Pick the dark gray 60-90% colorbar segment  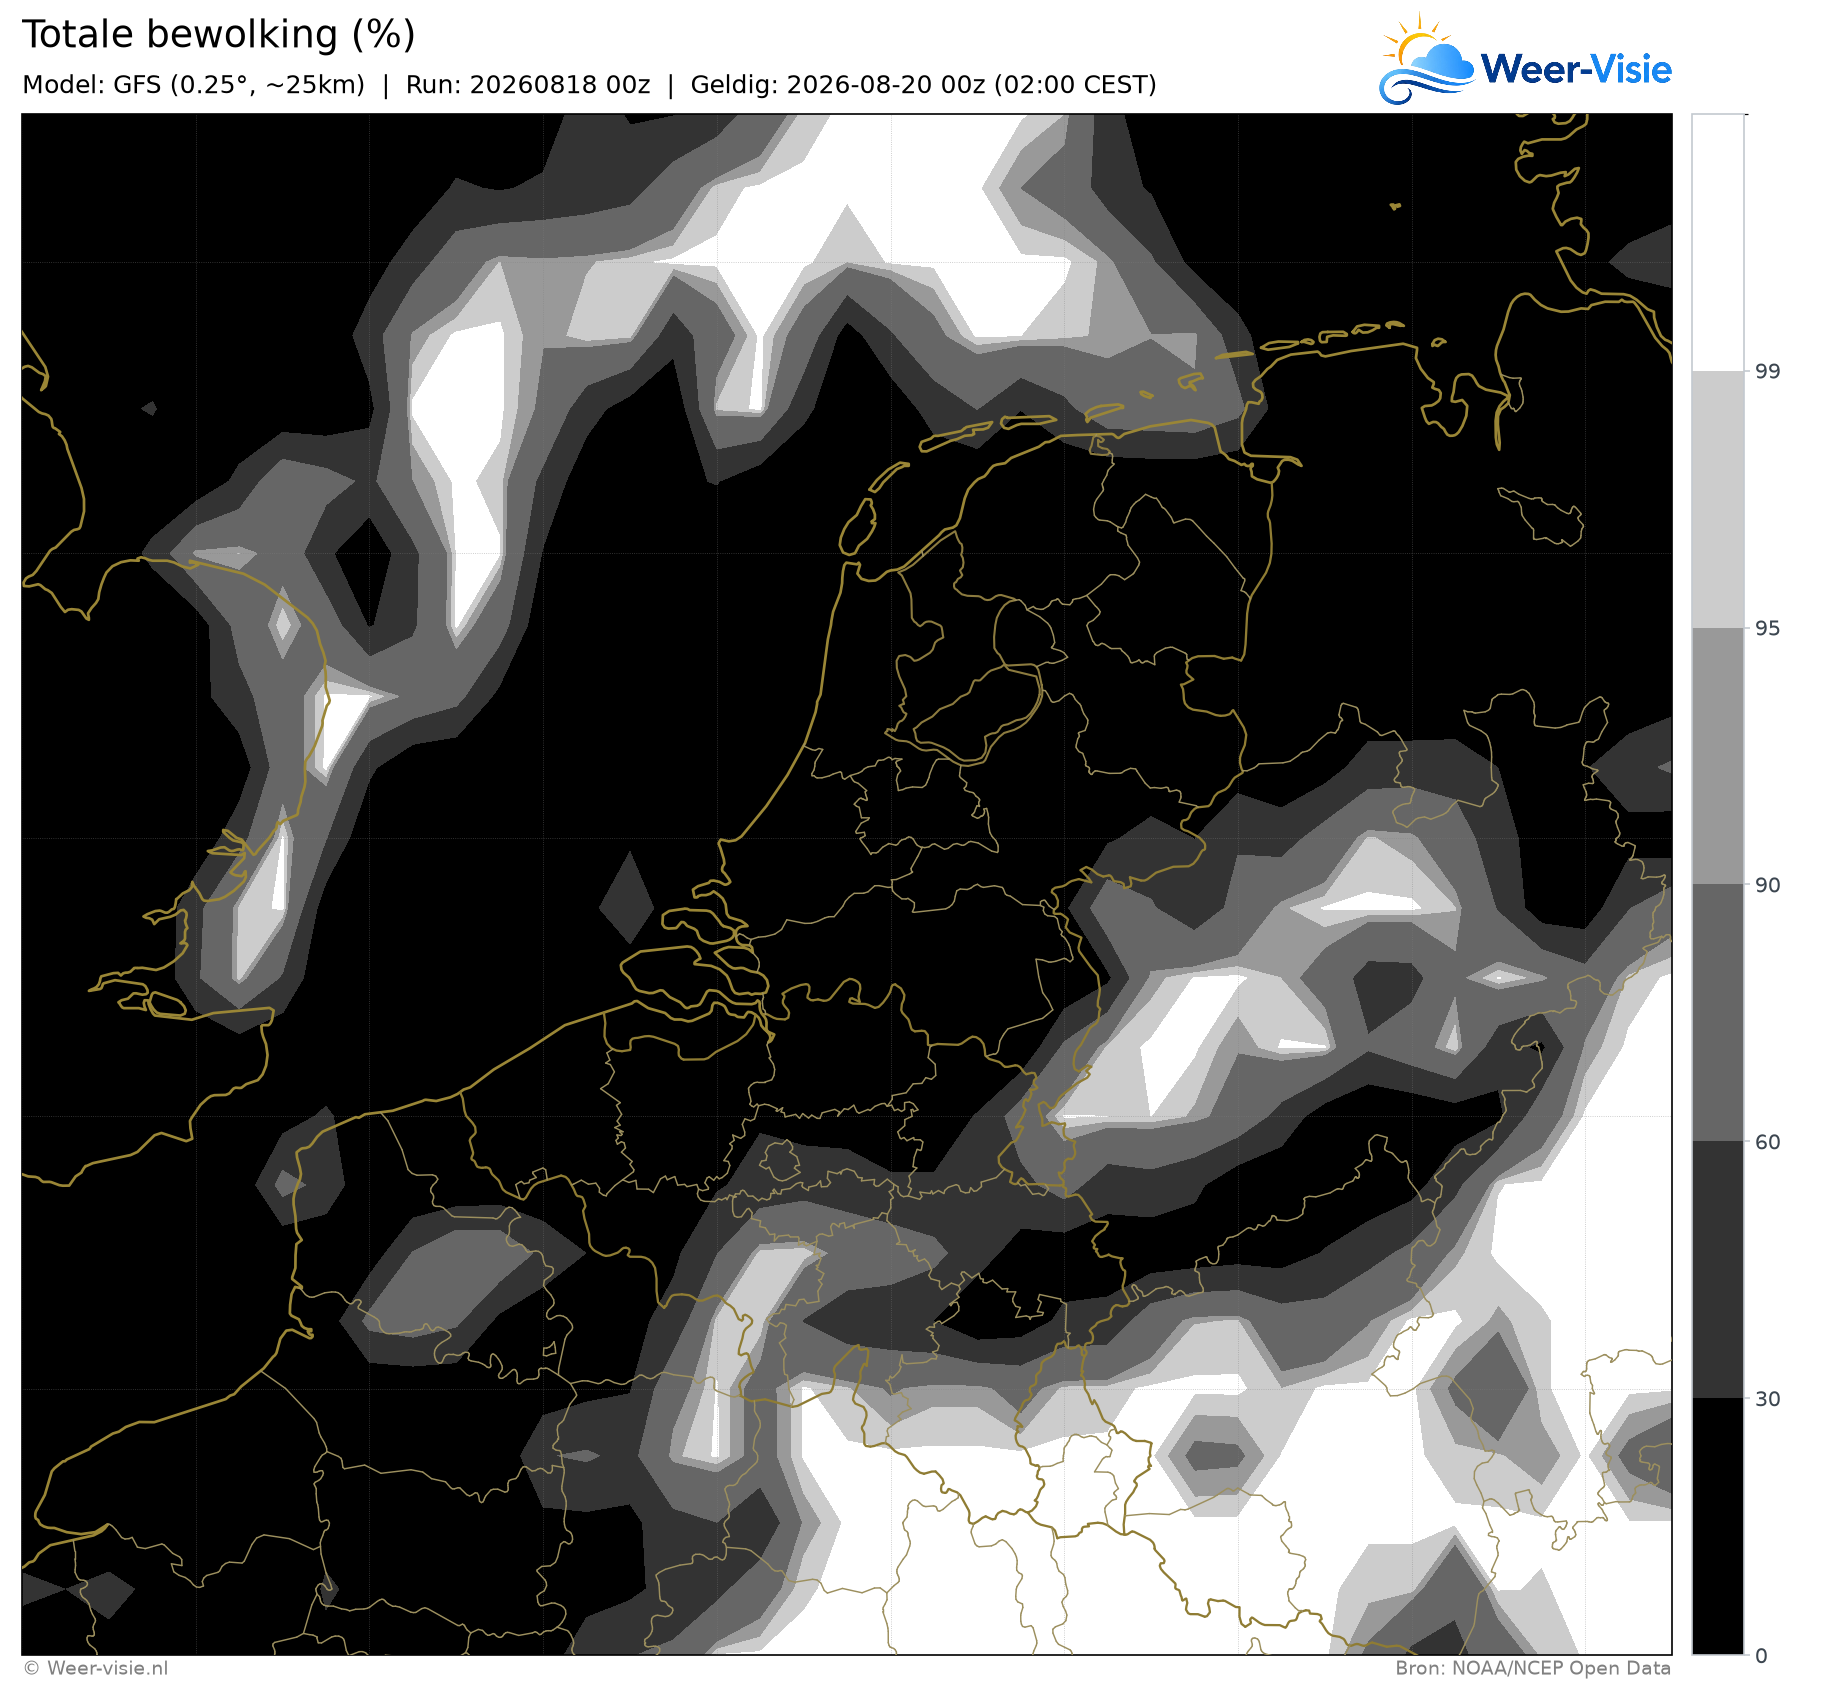(1718, 1013)
